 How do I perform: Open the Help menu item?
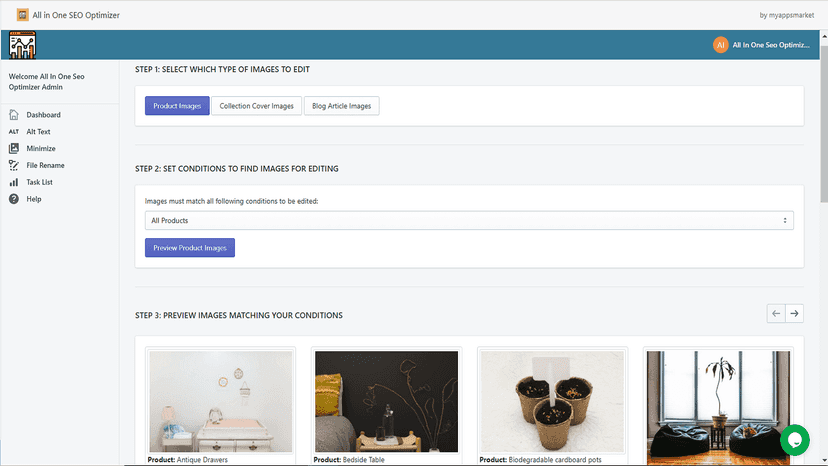click(34, 199)
